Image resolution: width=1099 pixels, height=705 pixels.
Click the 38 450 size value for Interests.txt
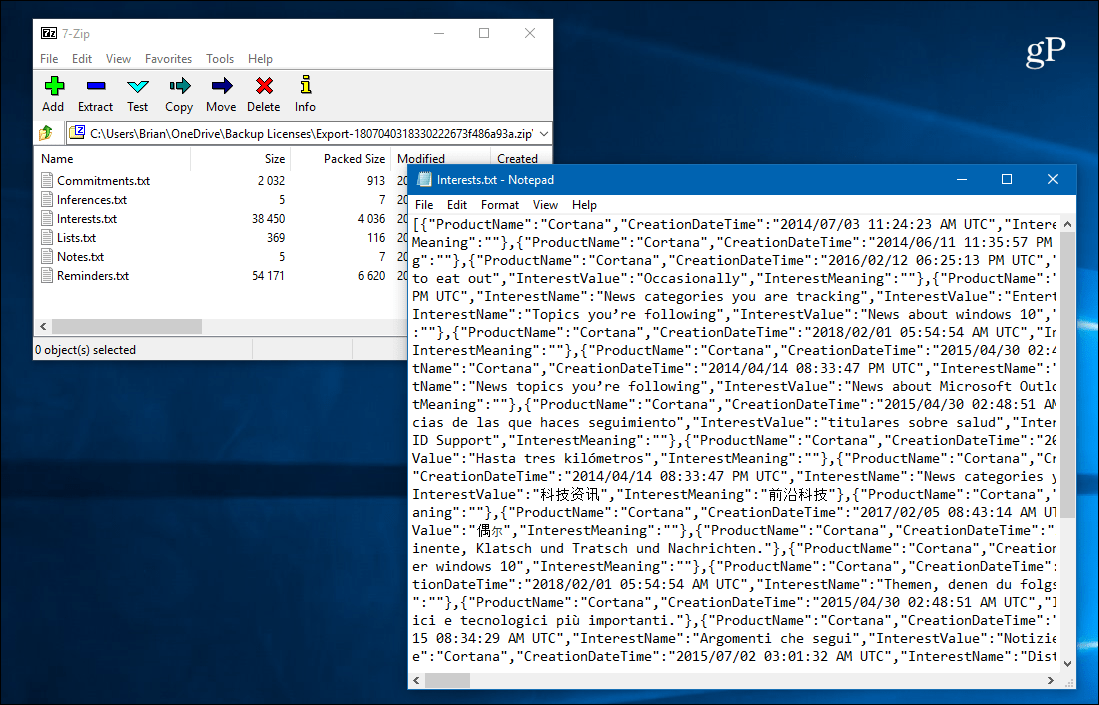click(268, 219)
